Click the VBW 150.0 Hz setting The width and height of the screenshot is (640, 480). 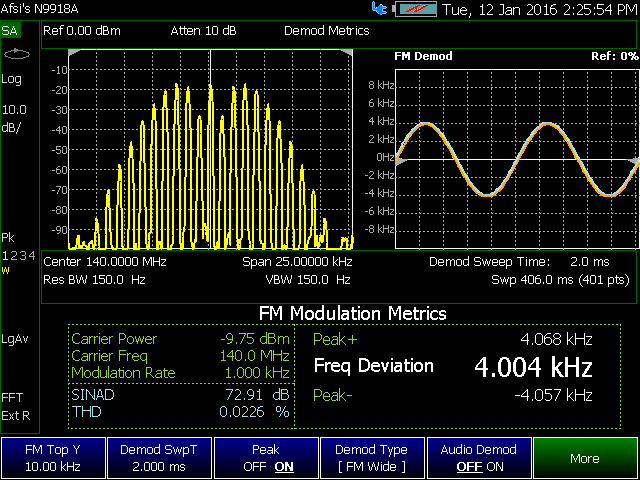coord(308,280)
